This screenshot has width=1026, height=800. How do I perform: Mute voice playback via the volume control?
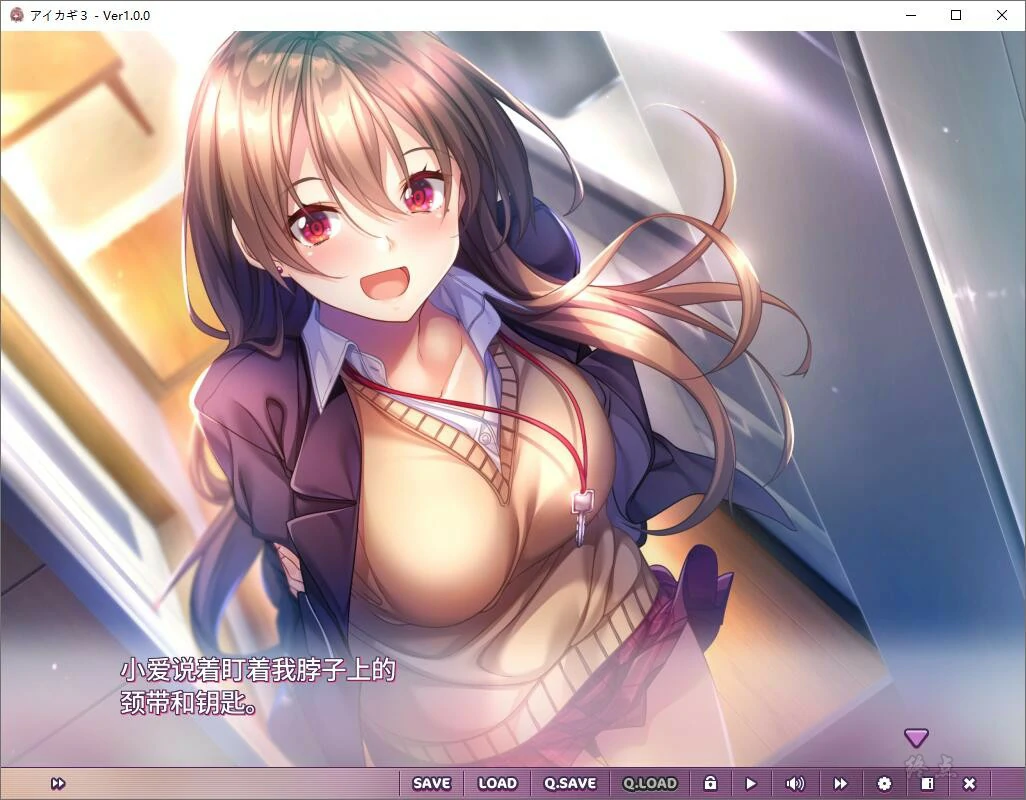795,783
